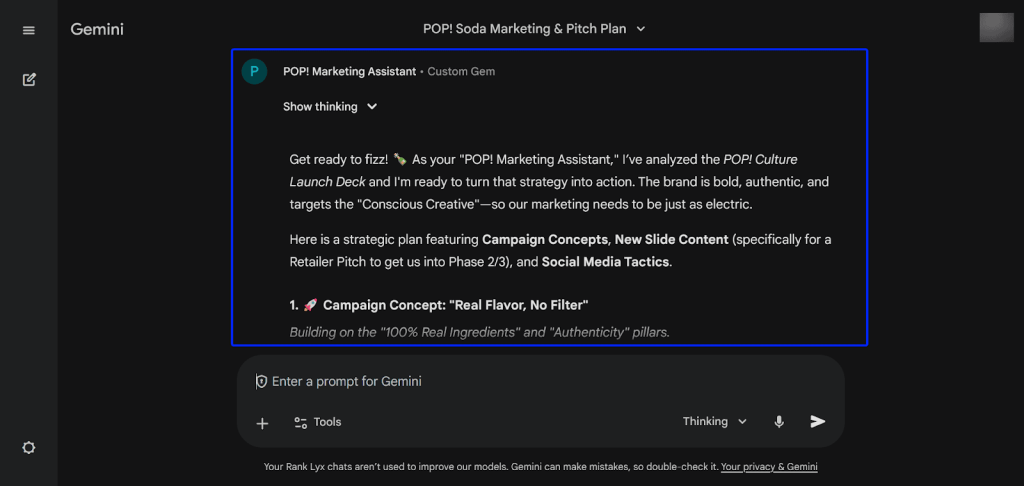Click the round P avatar of the Gem
1024x486 pixels.
click(x=254, y=71)
